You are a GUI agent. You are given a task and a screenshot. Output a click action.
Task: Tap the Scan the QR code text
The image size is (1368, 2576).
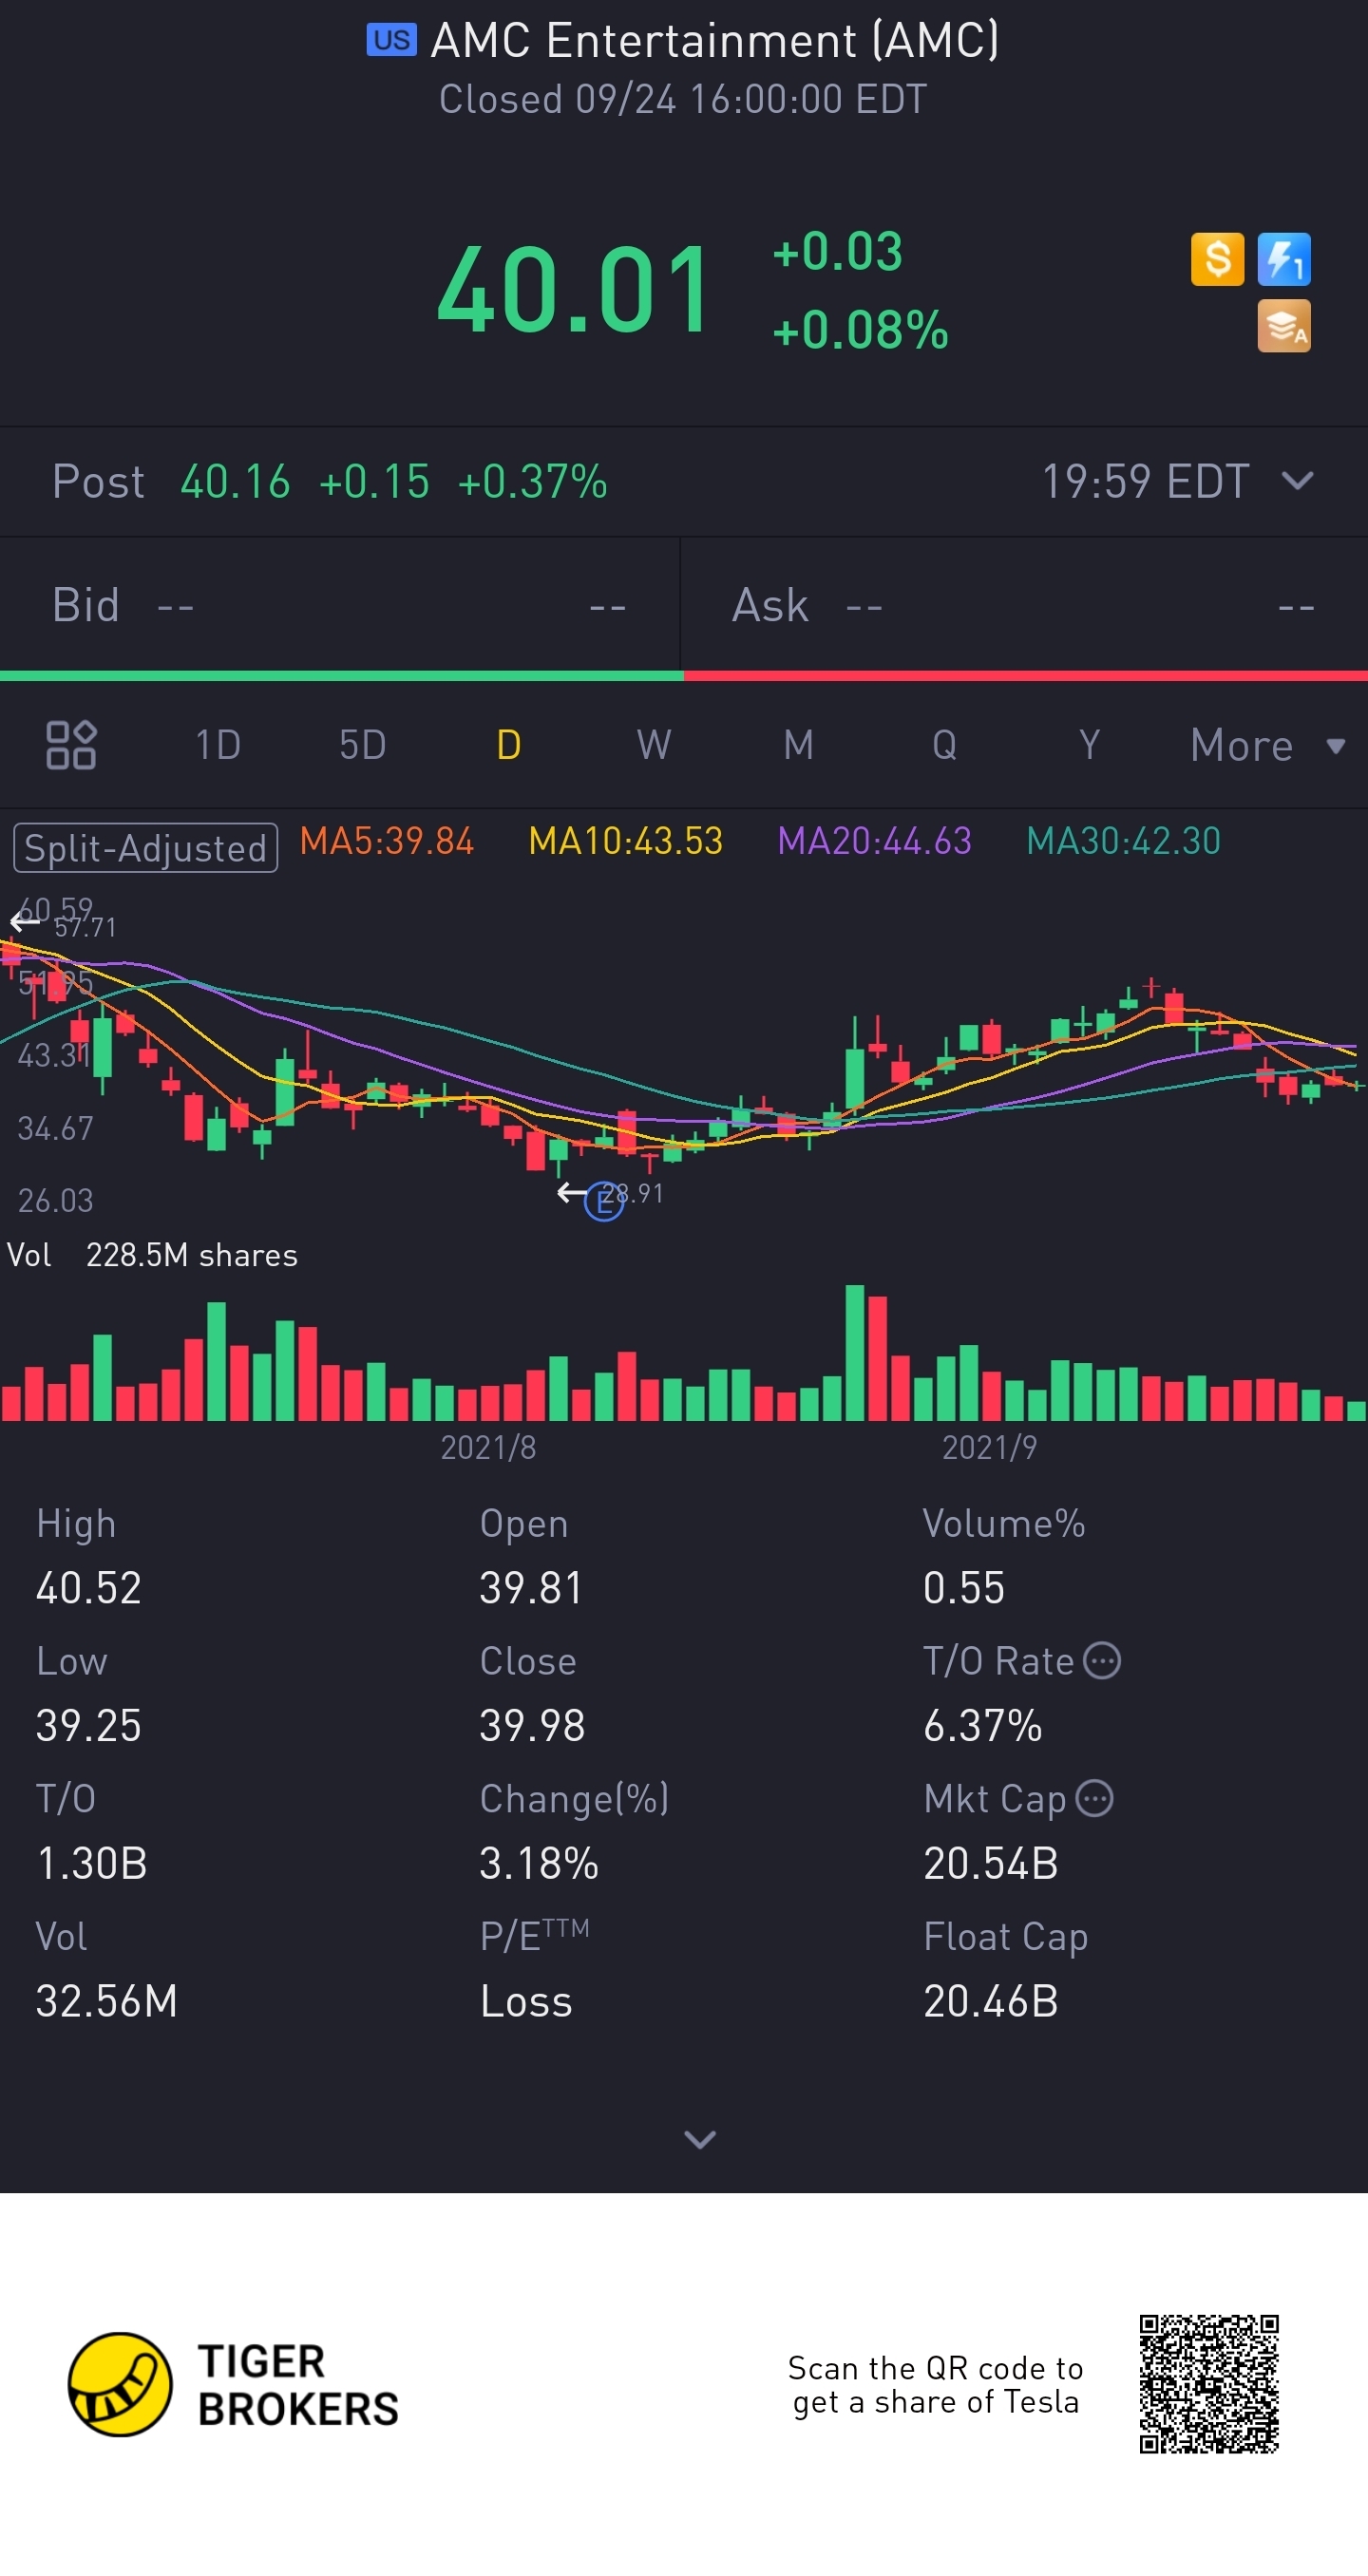[x=935, y=2385]
